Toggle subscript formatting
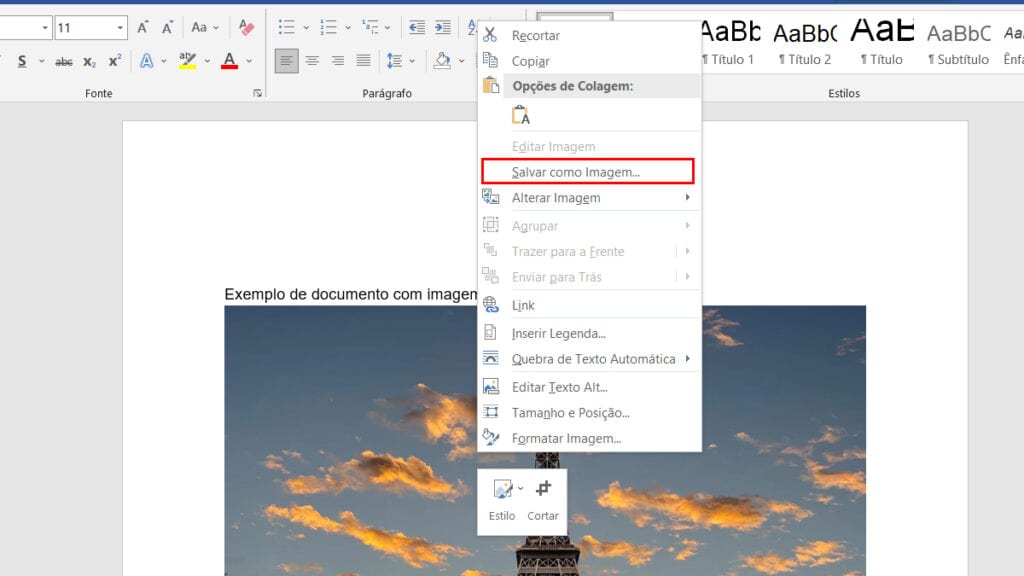Viewport: 1024px width, 576px height. [89, 61]
